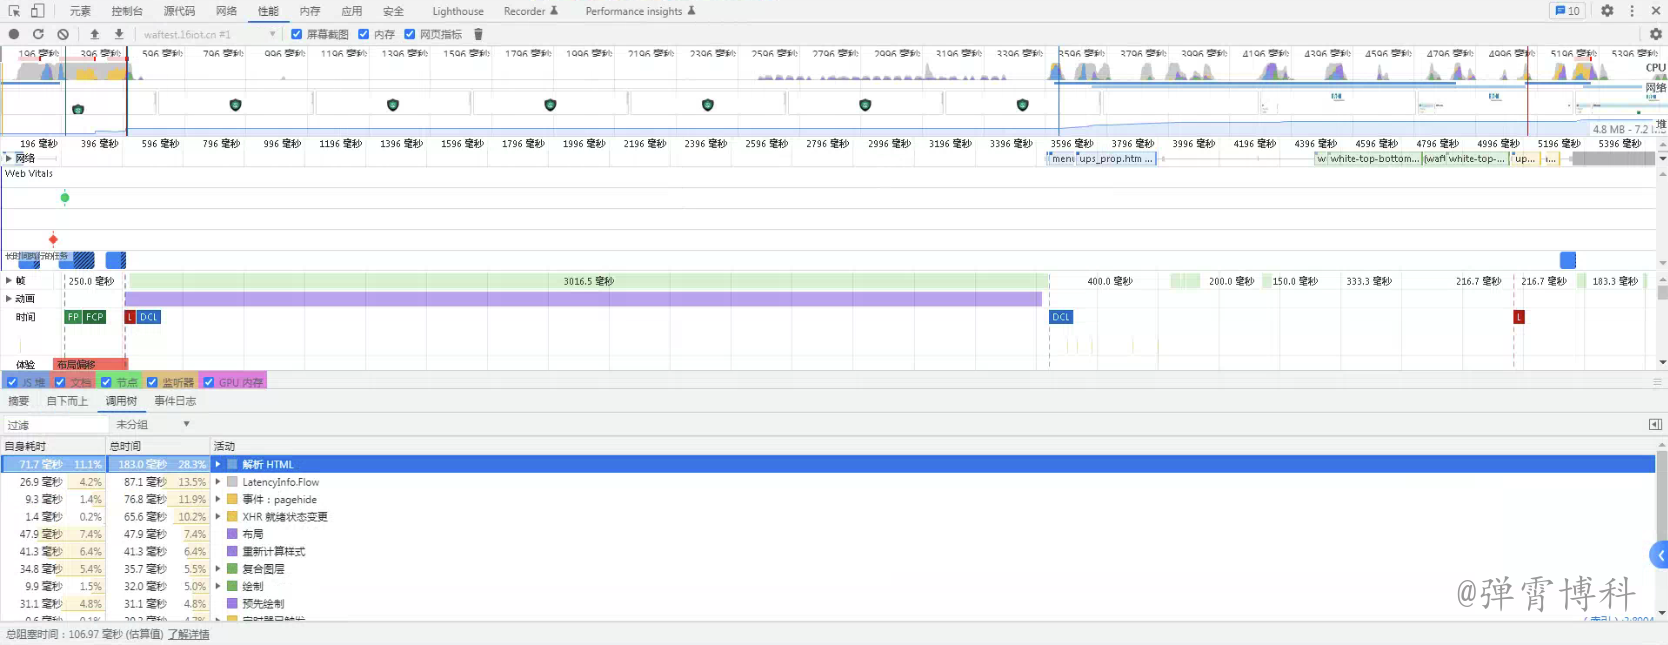1668x645 pixels.
Task: Expand the 绘制 row
Action: (218, 586)
